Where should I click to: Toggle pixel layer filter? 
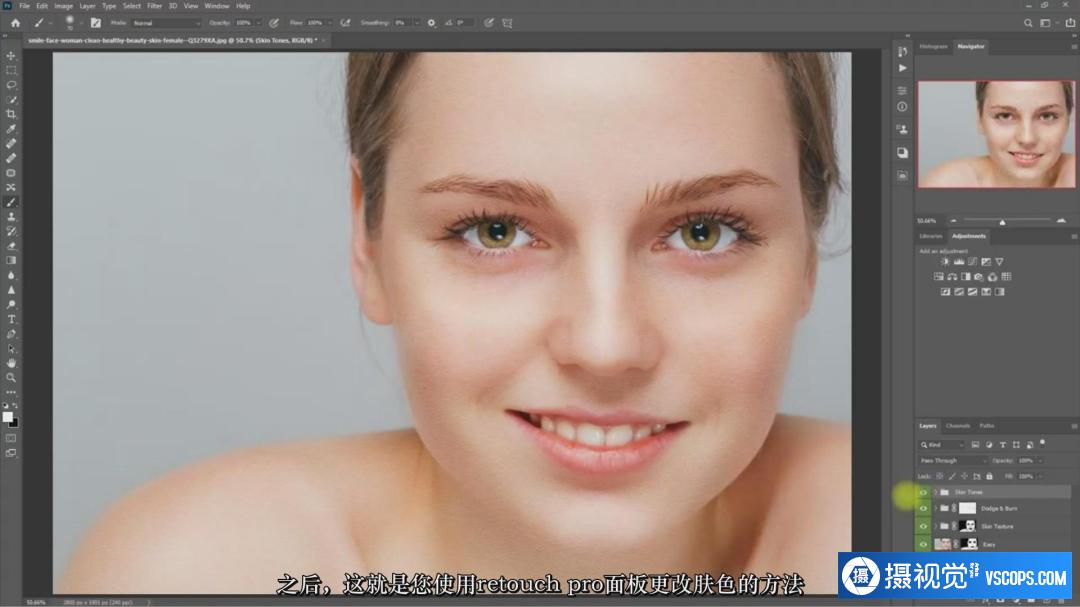[975, 445]
